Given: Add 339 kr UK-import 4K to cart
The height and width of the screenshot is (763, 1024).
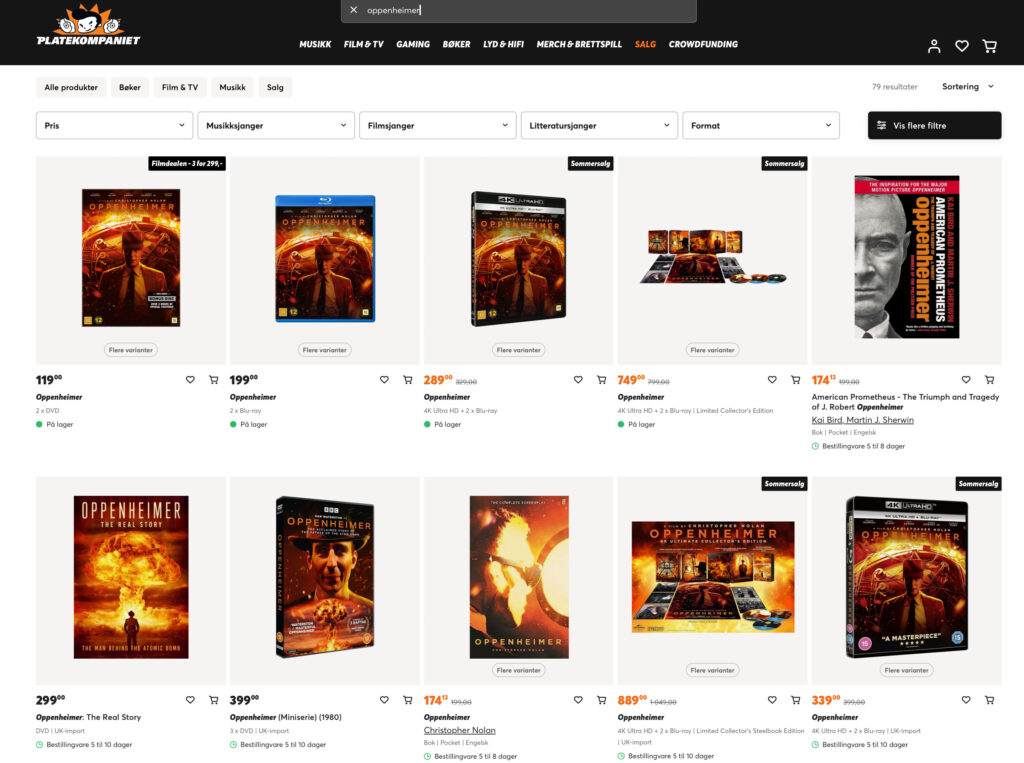Looking at the screenshot, I should click(989, 700).
